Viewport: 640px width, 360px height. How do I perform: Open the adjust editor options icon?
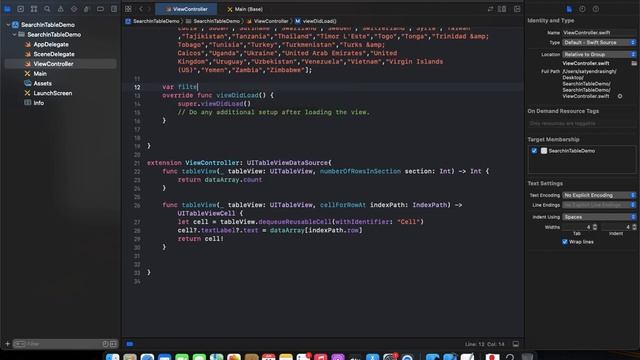[x=502, y=9]
